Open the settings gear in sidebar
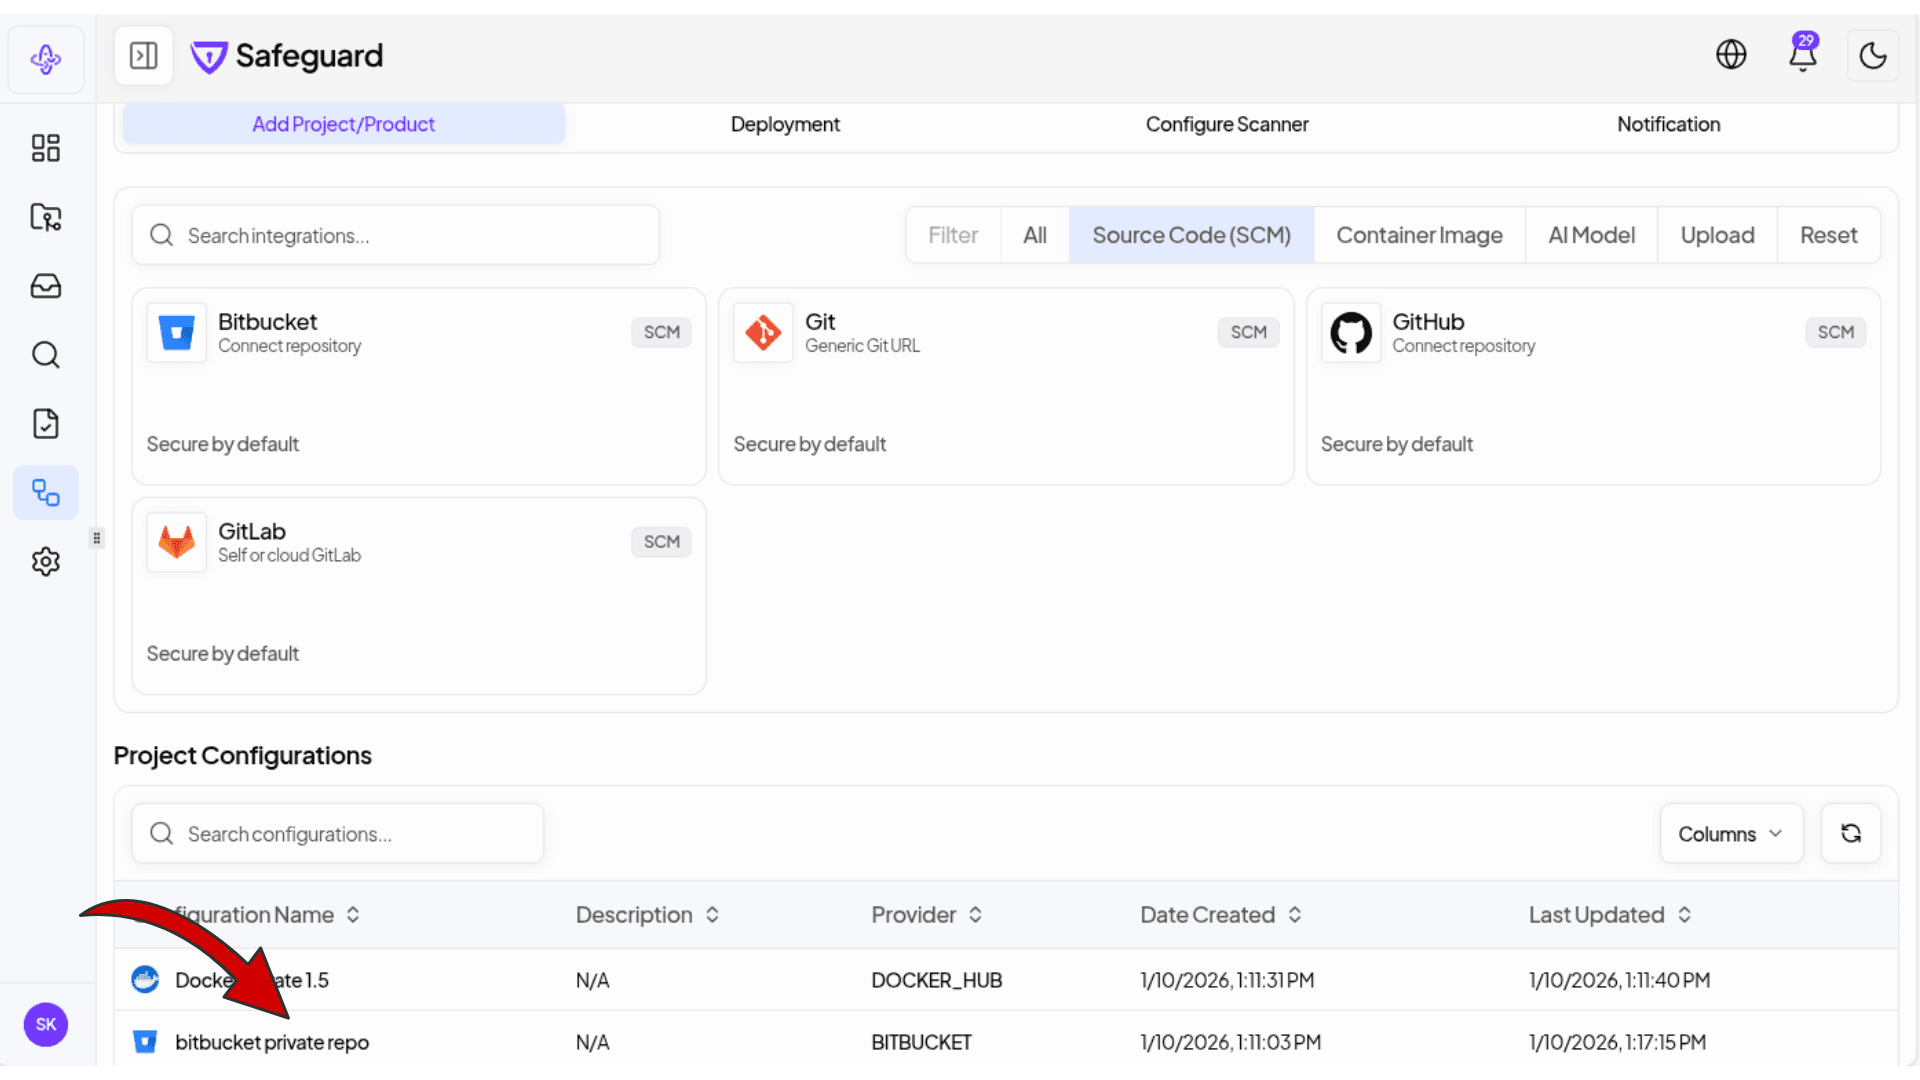 pyautogui.click(x=46, y=562)
